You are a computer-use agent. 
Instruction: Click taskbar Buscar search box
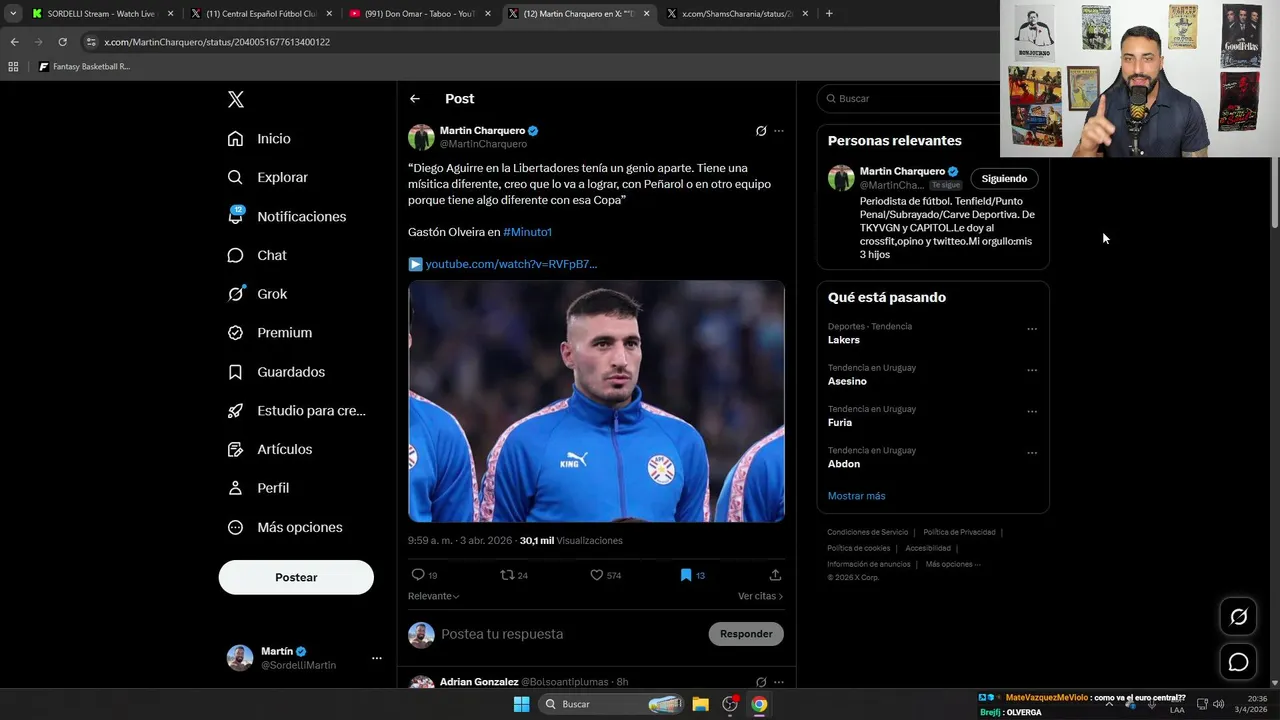pos(612,704)
